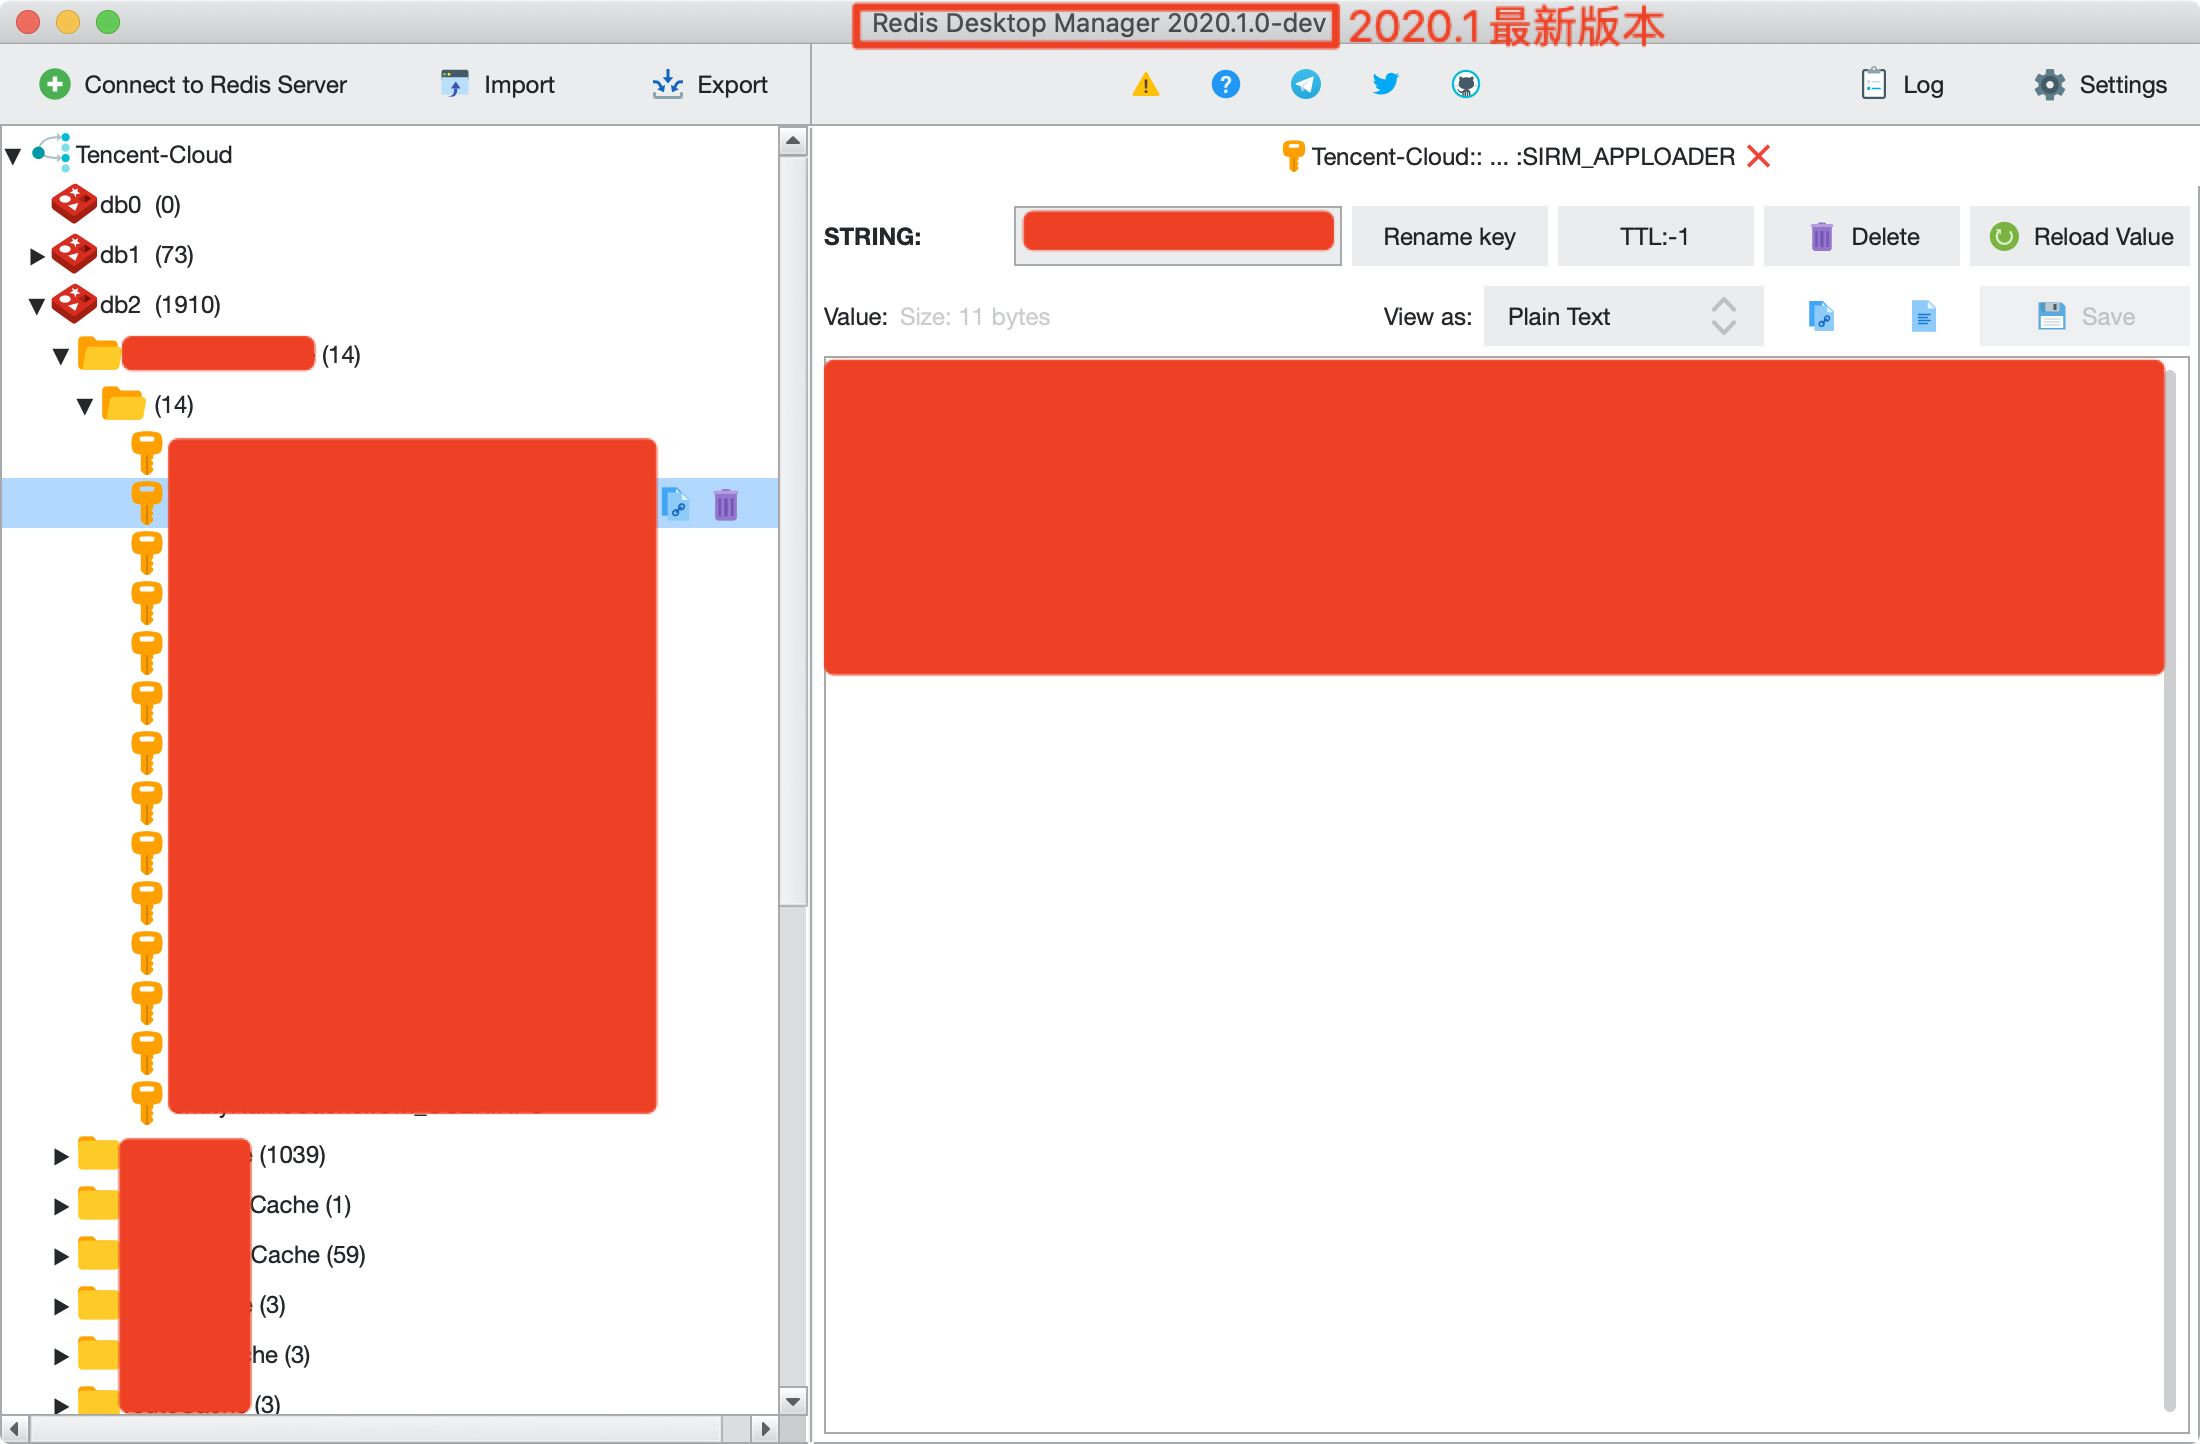Screen dimensions: 2200x1444
Task: Open the blue help question mark icon
Action: click(x=1226, y=85)
